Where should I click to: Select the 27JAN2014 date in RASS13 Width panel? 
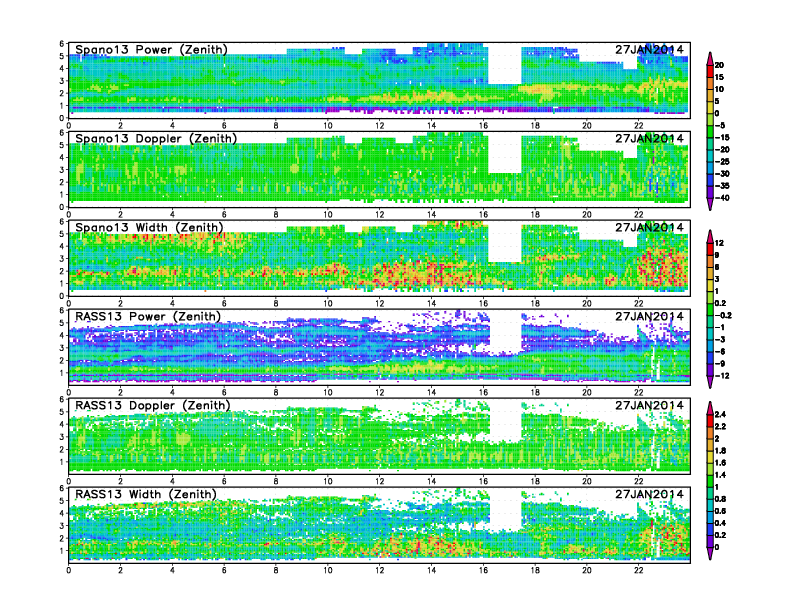pos(650,494)
